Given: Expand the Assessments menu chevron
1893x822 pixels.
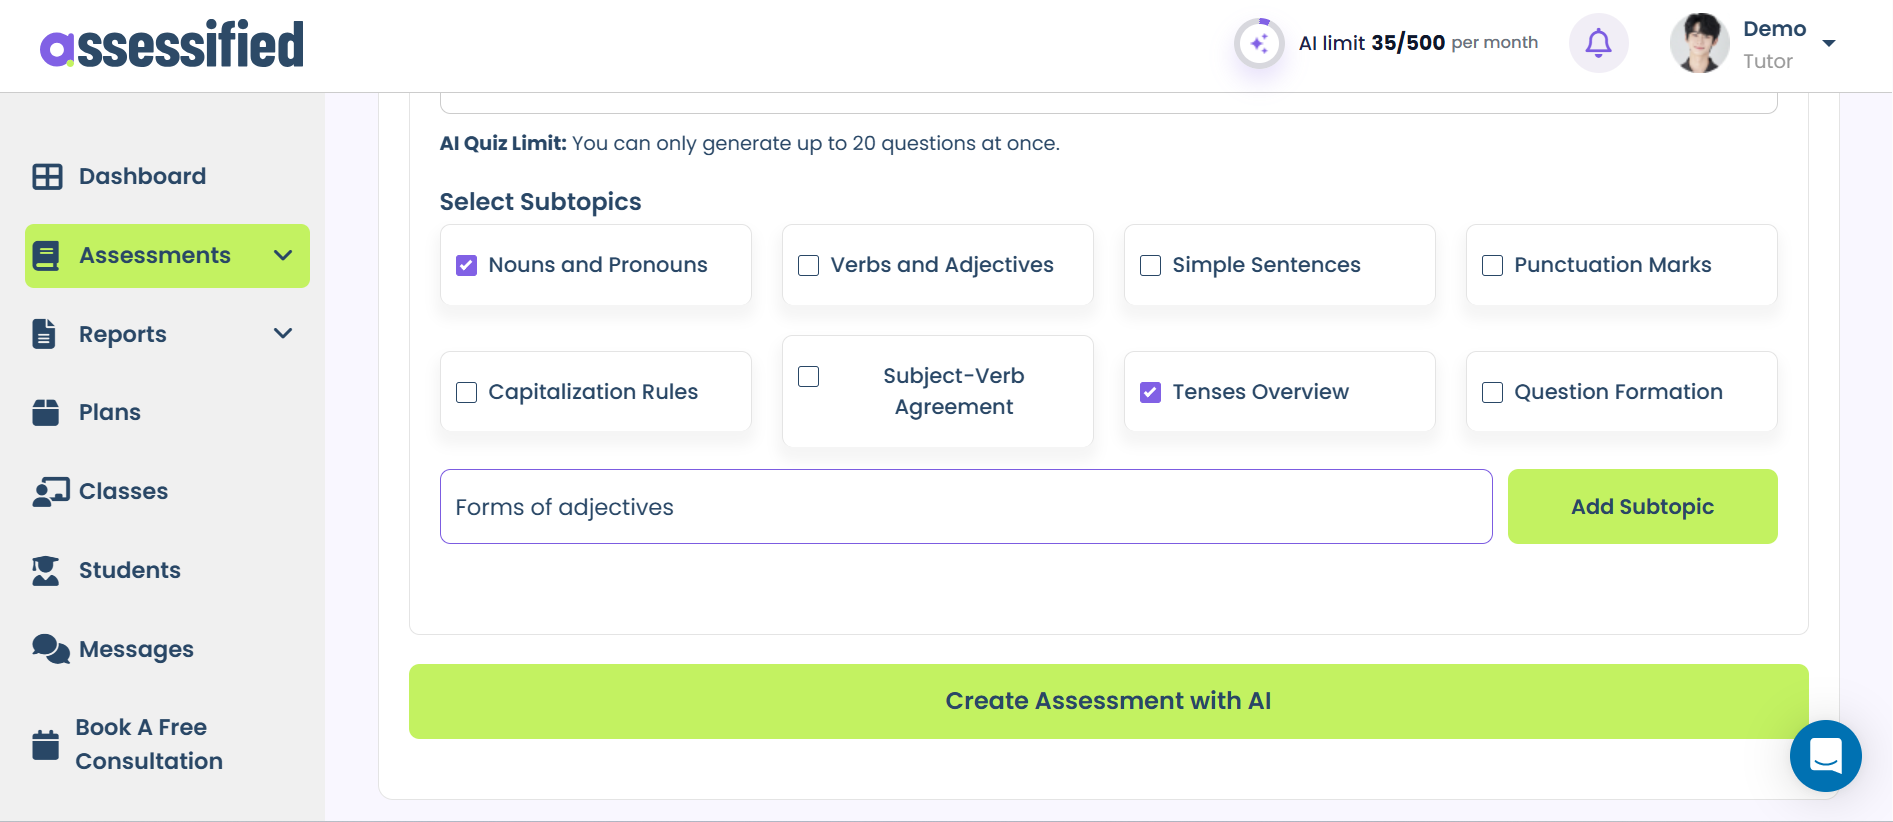Looking at the screenshot, I should (283, 256).
